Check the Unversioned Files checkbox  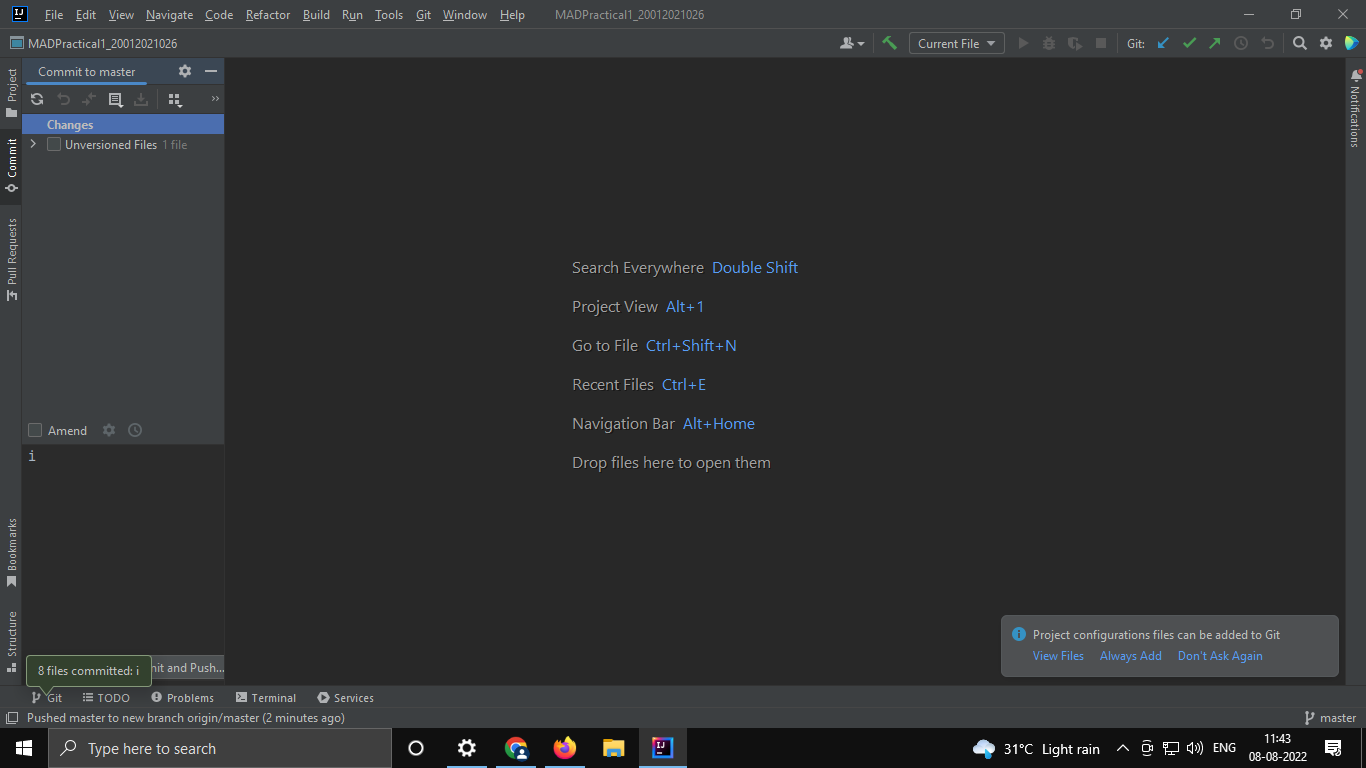(54, 144)
